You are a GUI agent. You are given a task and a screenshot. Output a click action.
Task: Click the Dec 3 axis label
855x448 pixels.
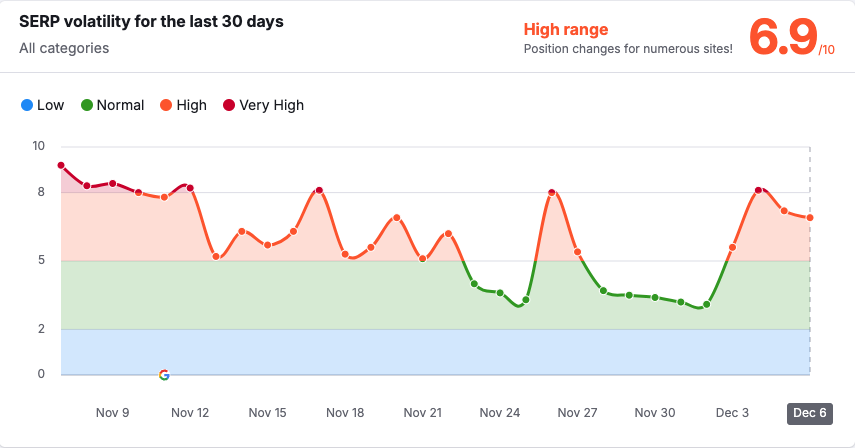pyautogui.click(x=732, y=413)
